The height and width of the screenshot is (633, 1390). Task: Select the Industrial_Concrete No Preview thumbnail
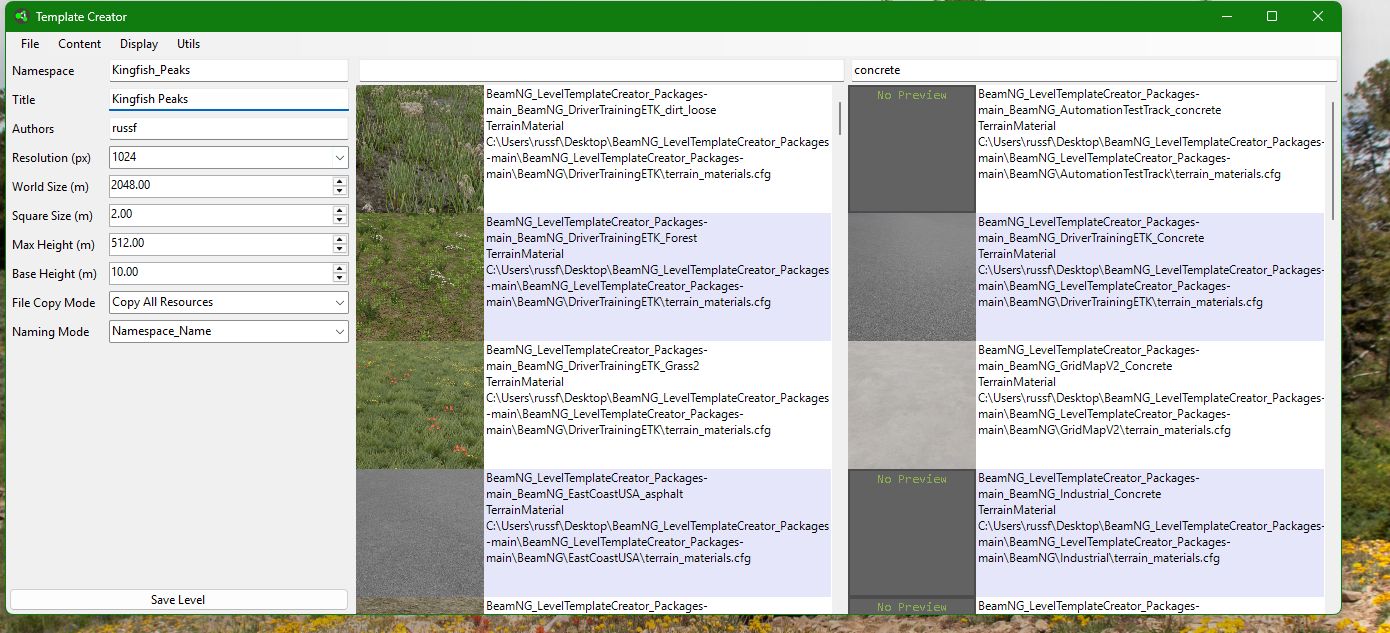(912, 533)
